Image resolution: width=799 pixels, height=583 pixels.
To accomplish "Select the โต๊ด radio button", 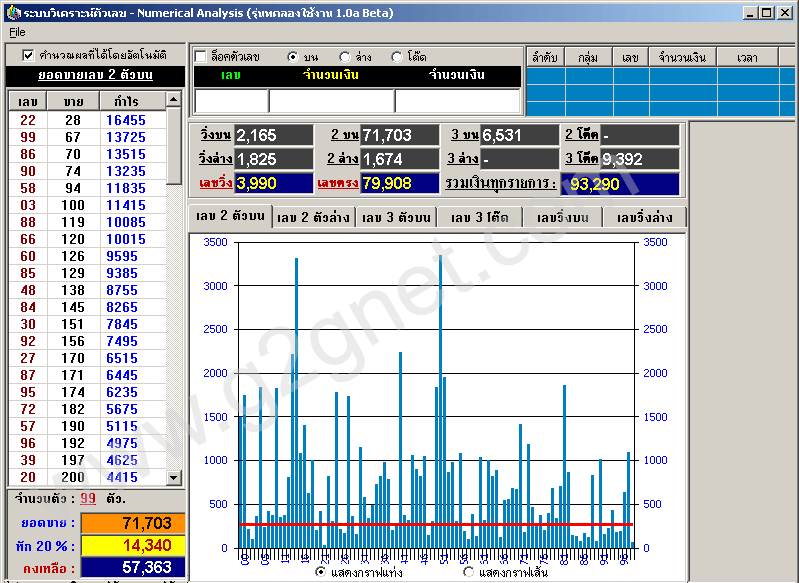I will (397, 57).
